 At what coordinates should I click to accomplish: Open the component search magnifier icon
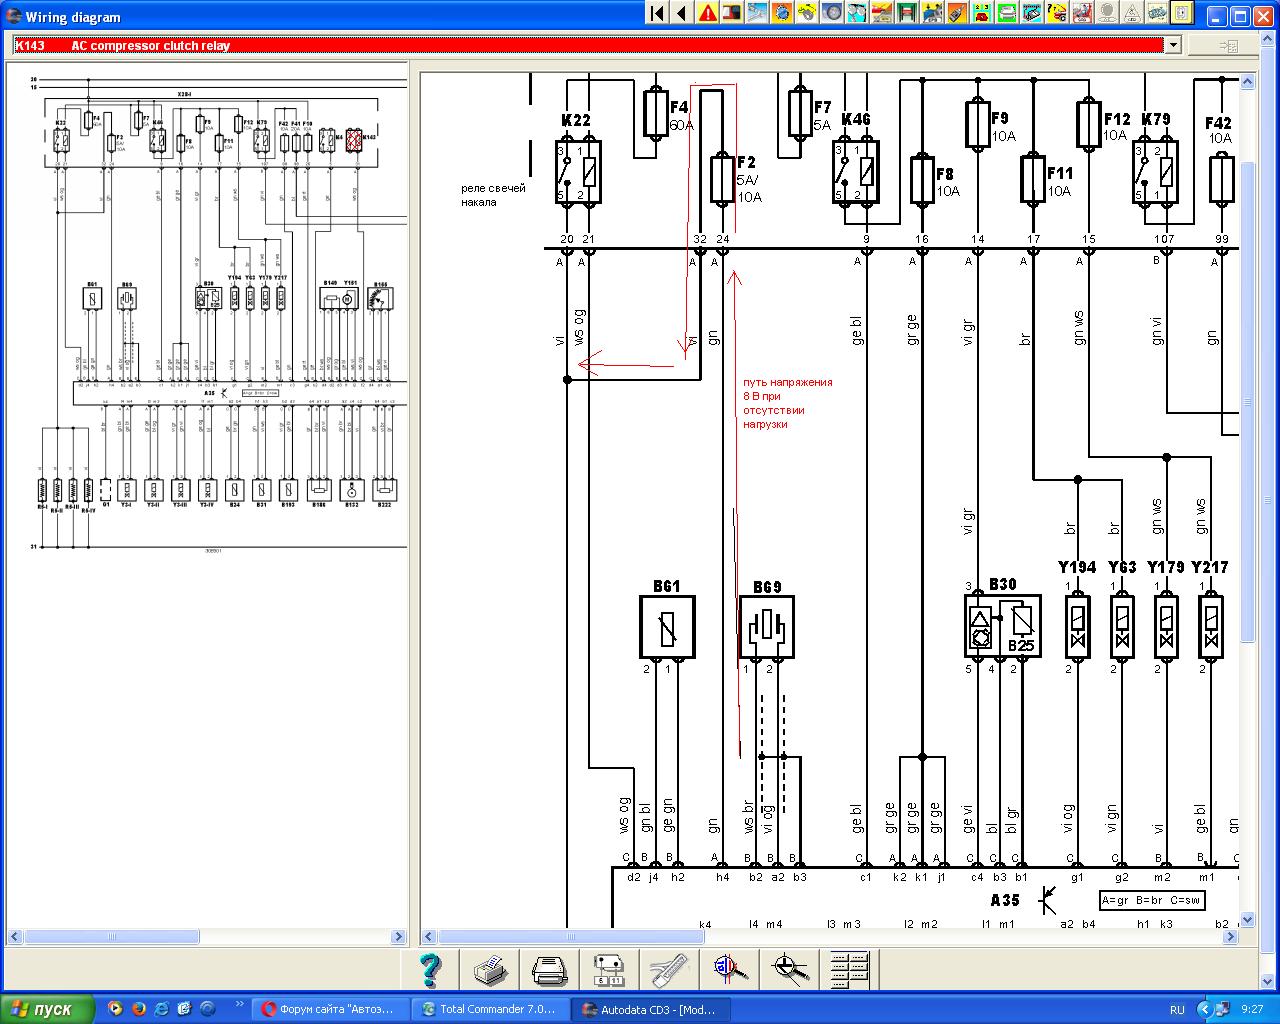(x=730, y=969)
